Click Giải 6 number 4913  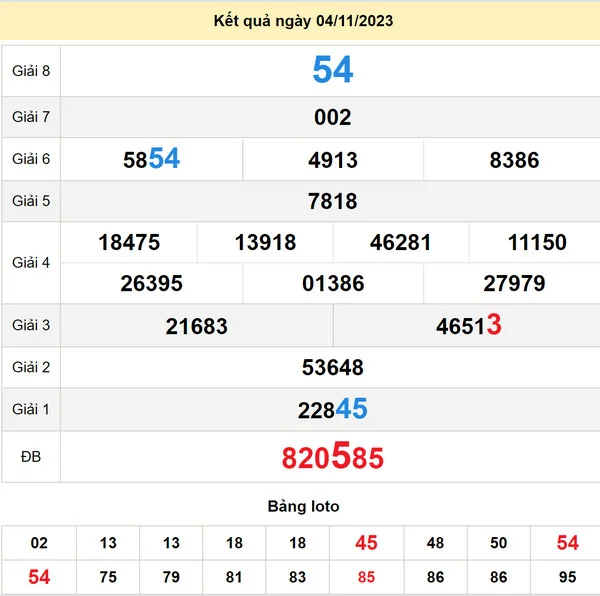(x=333, y=160)
